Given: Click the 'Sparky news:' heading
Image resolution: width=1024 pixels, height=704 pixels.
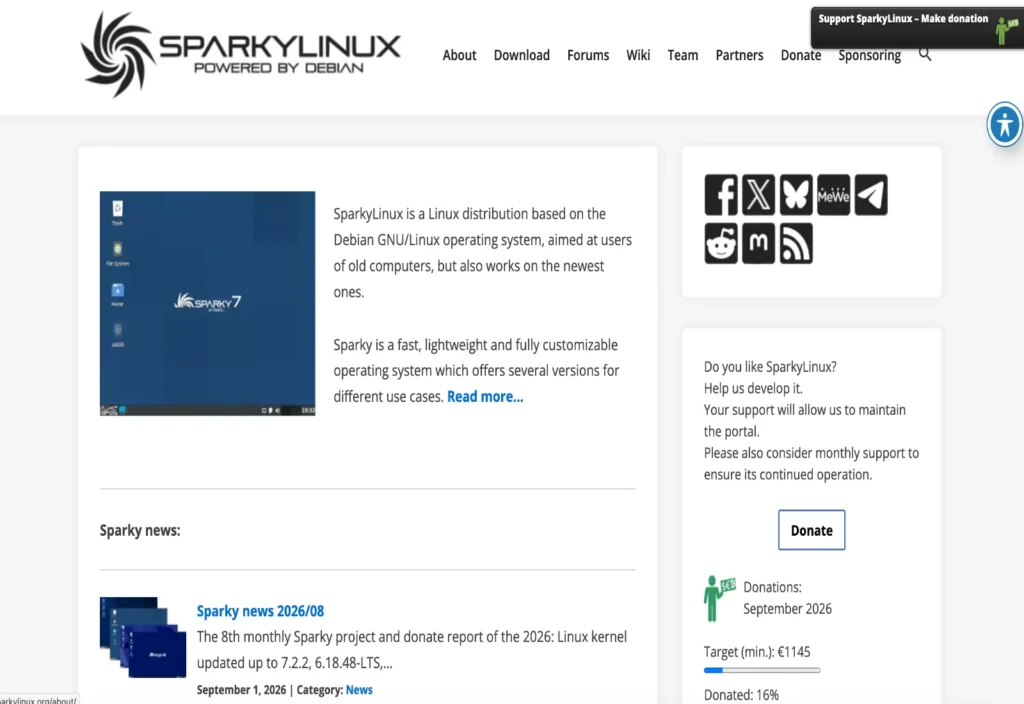Looking at the screenshot, I should 140,530.
